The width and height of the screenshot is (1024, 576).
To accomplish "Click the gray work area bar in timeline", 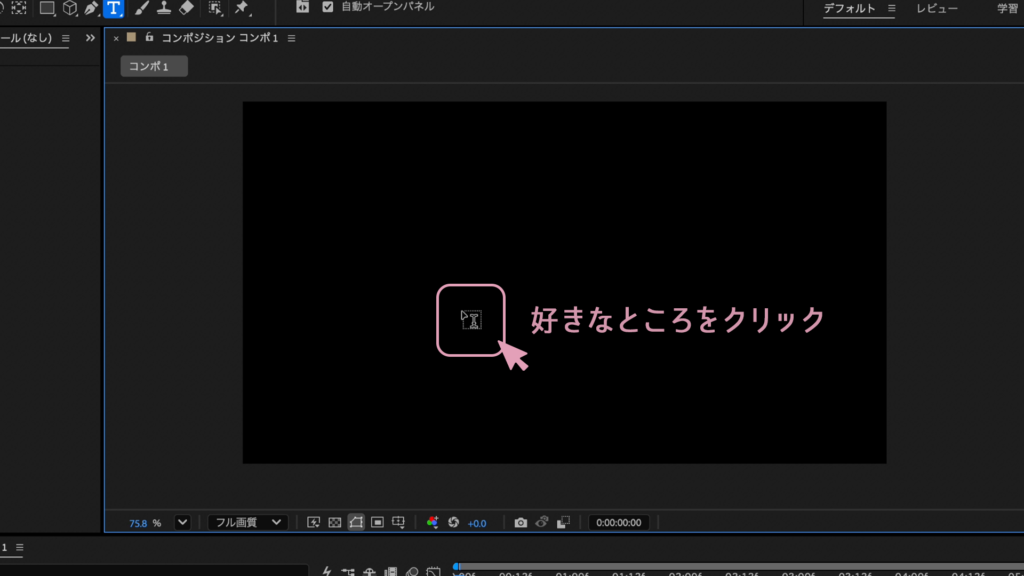I will pyautogui.click(x=740, y=567).
